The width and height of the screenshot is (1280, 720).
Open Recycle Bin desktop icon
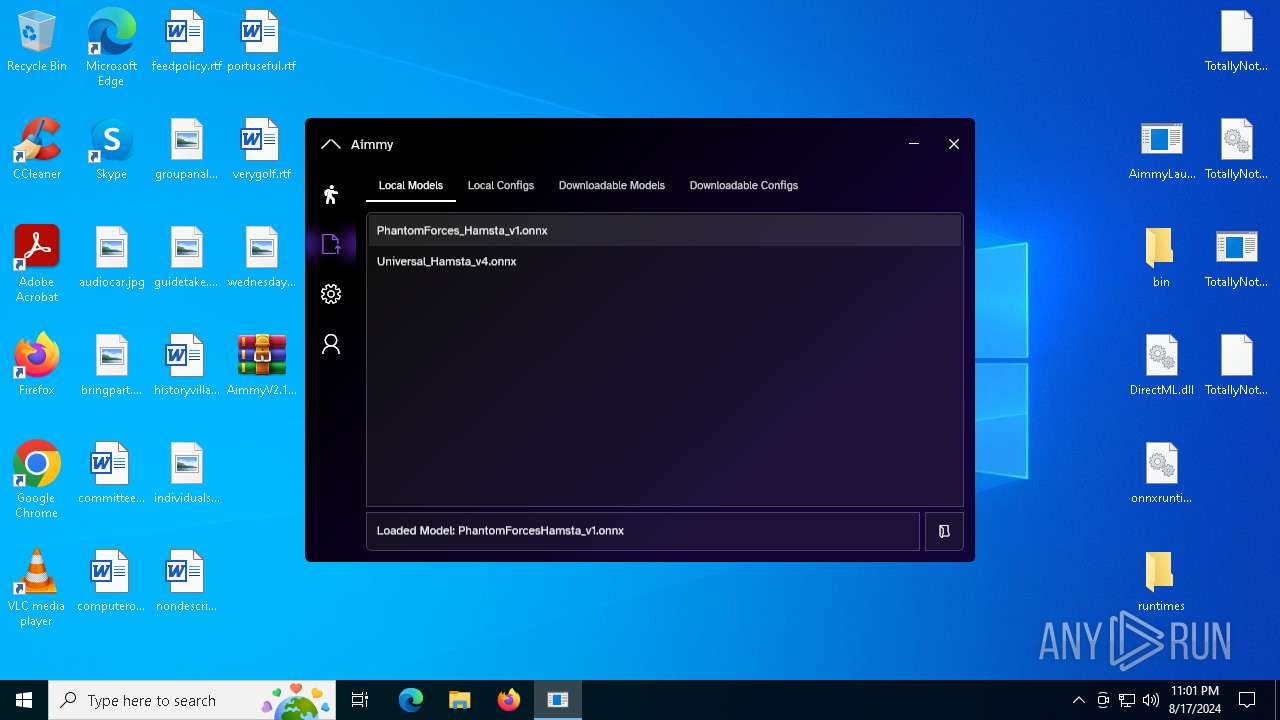[x=37, y=42]
